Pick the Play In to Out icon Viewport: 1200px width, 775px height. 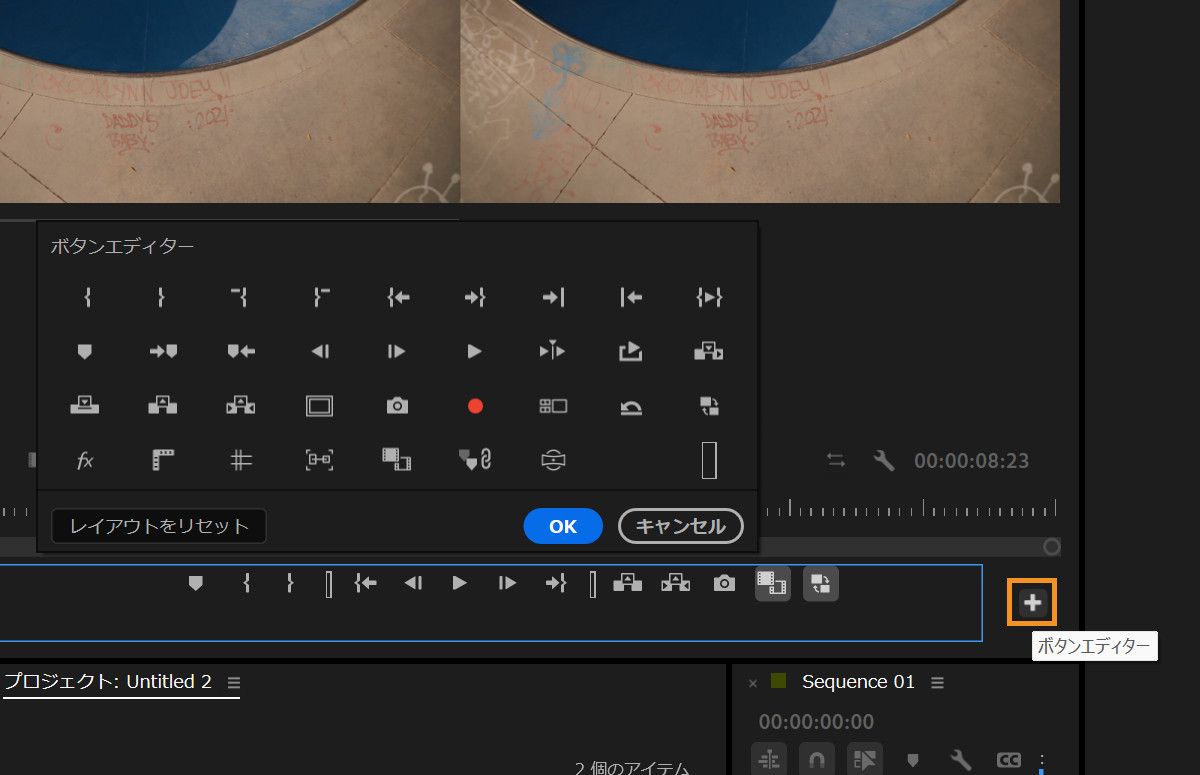coord(709,297)
